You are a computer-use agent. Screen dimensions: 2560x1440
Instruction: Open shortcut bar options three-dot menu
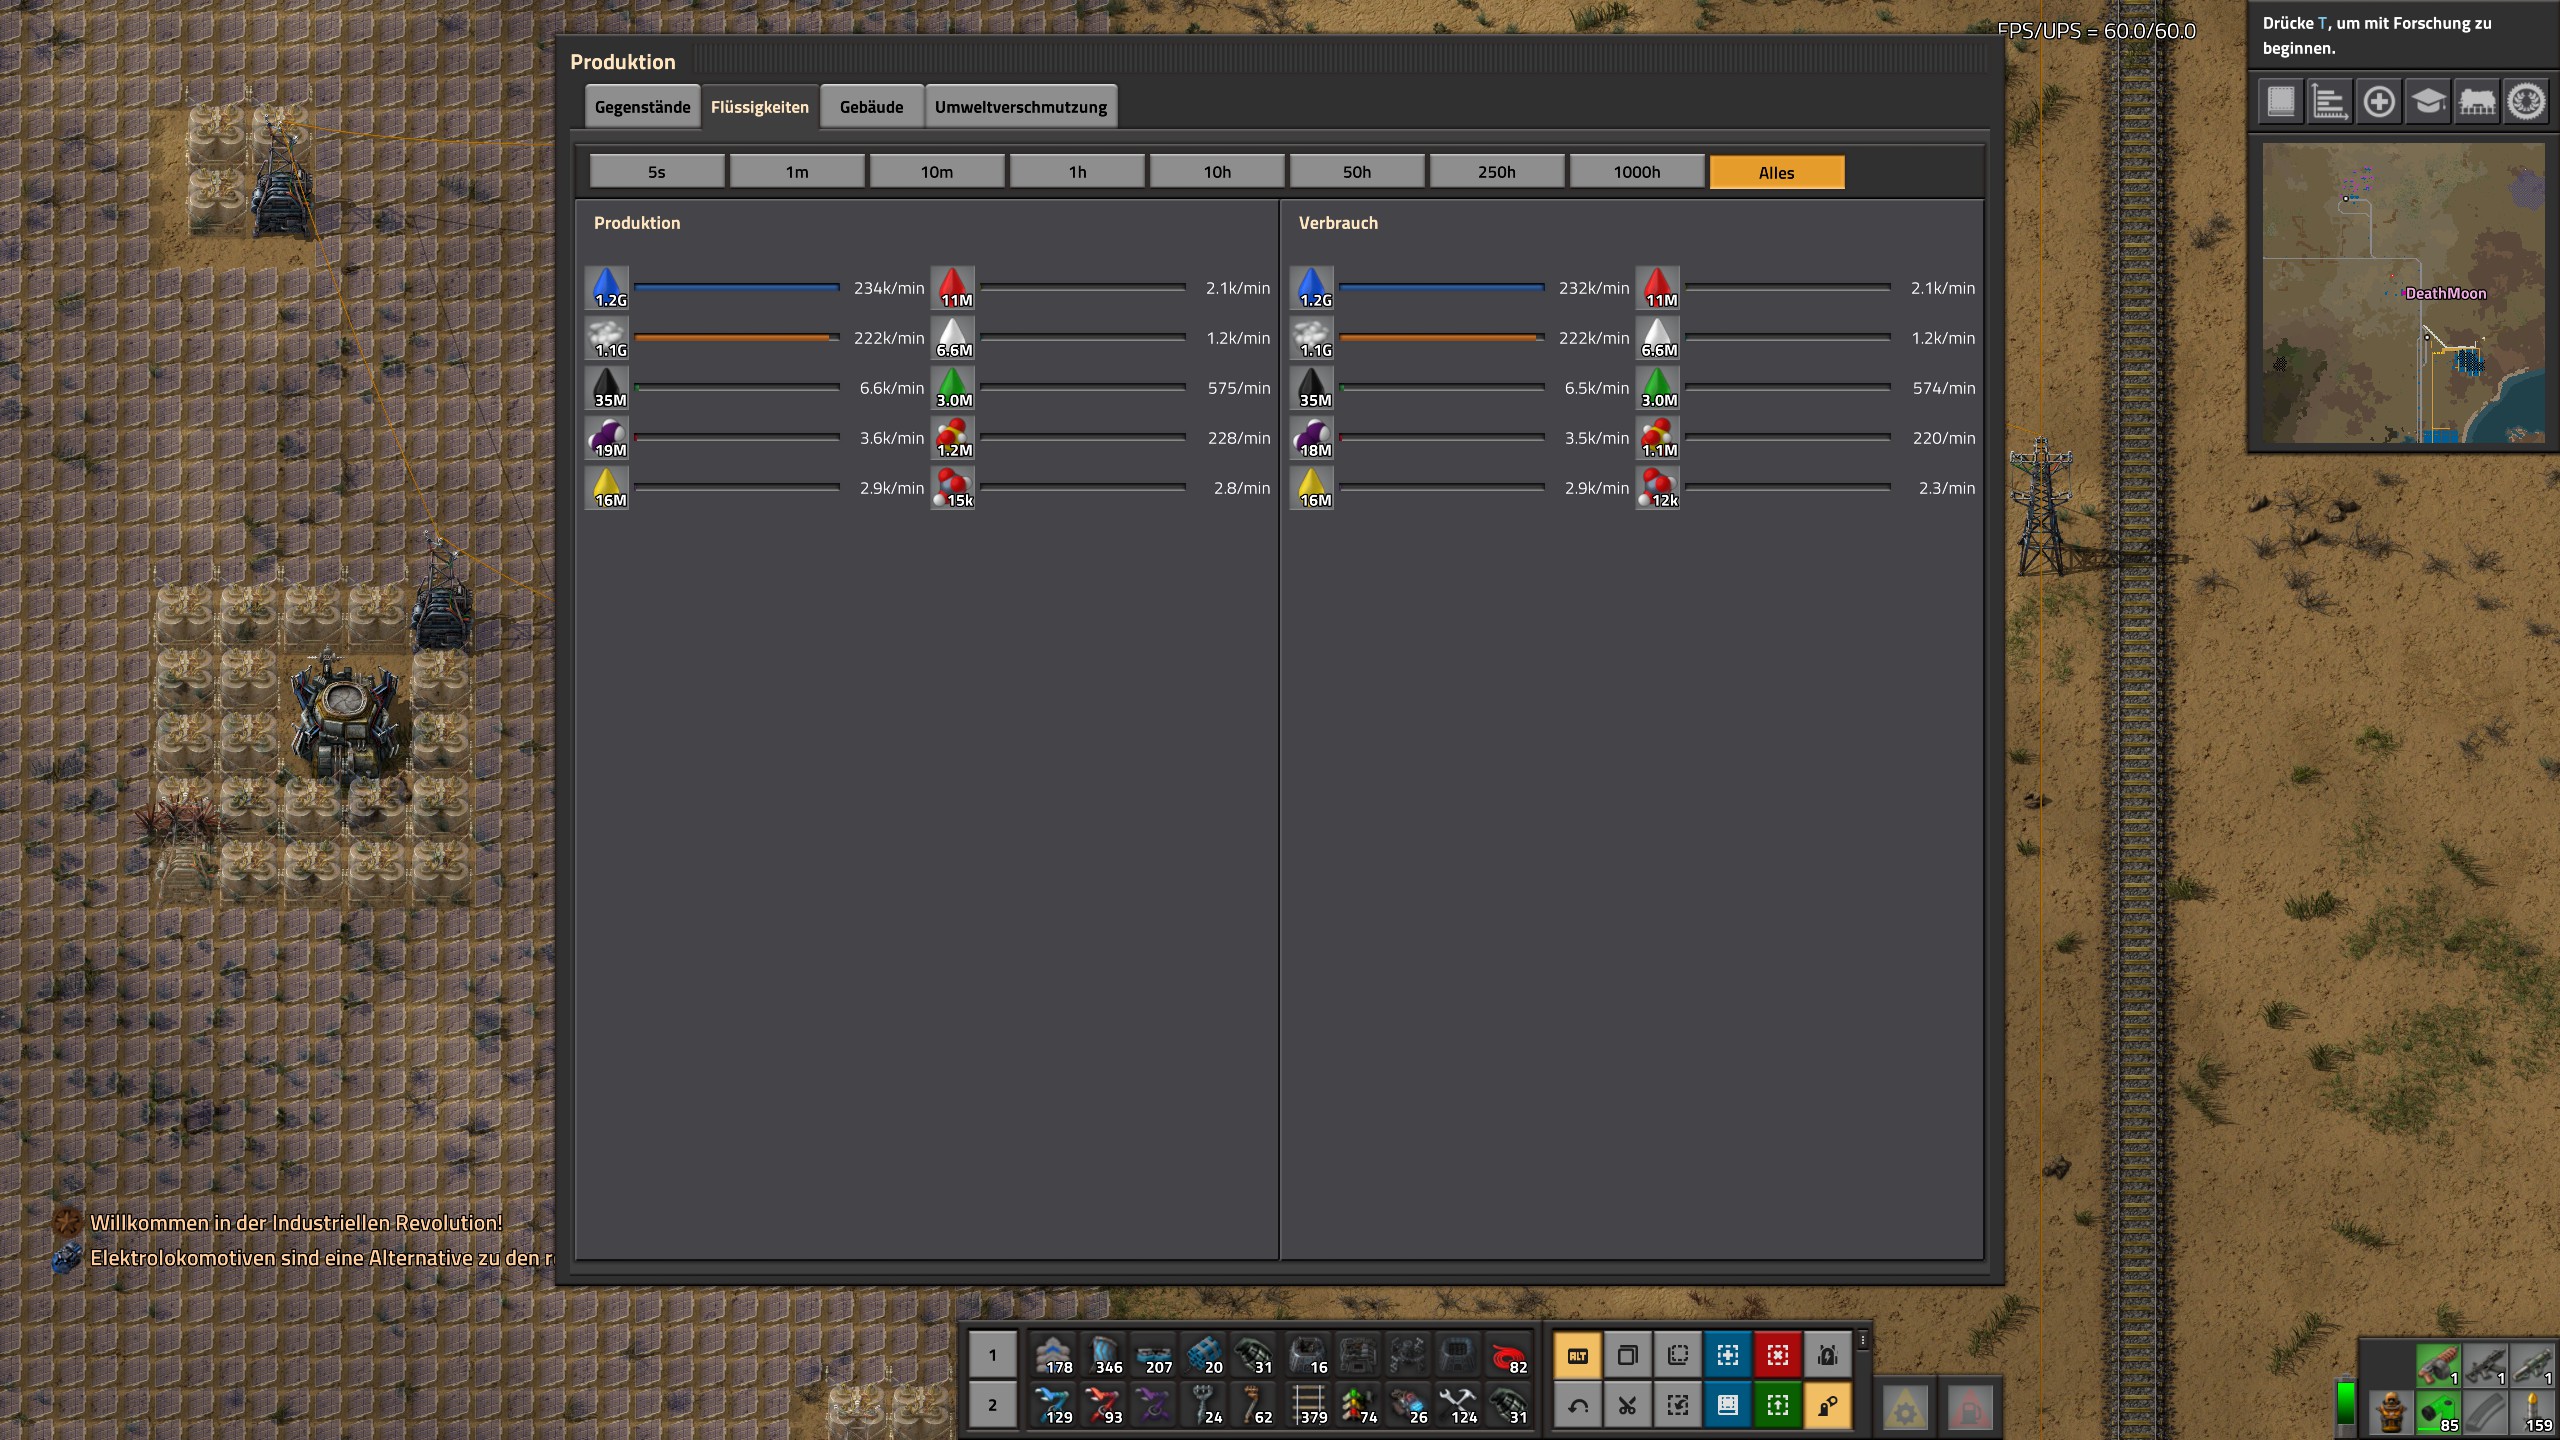pos(1863,1341)
